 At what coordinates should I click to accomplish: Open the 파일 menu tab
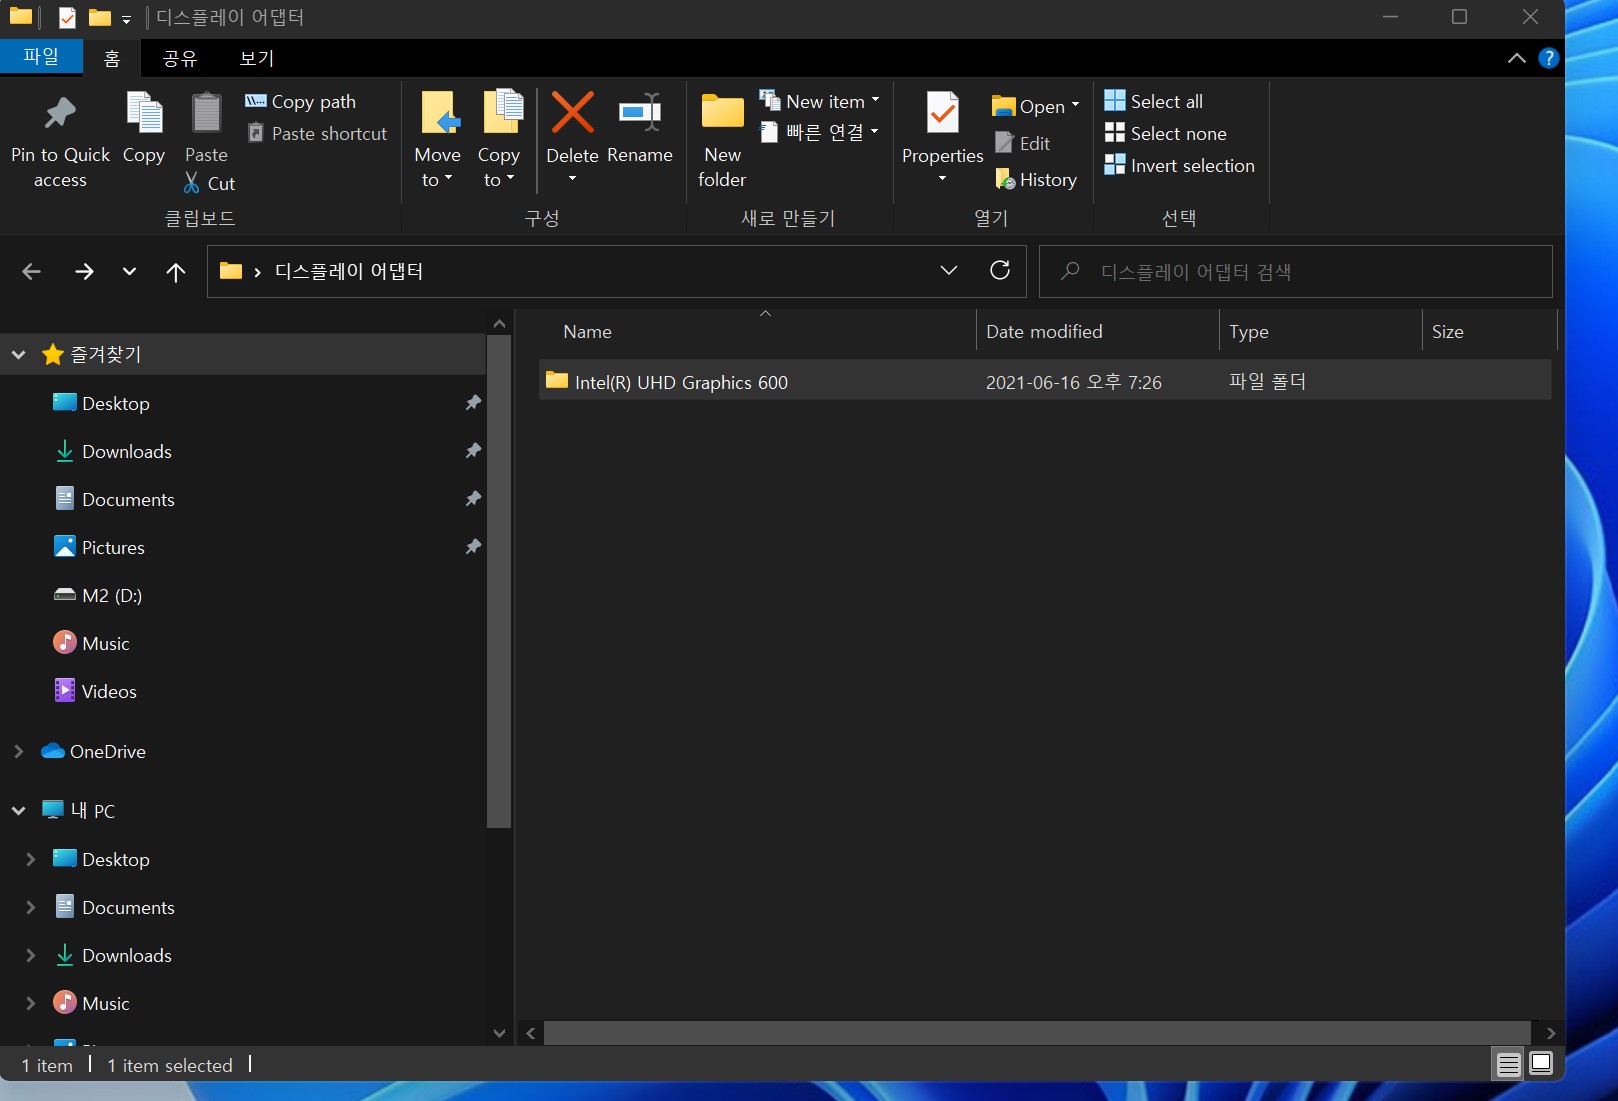41,57
